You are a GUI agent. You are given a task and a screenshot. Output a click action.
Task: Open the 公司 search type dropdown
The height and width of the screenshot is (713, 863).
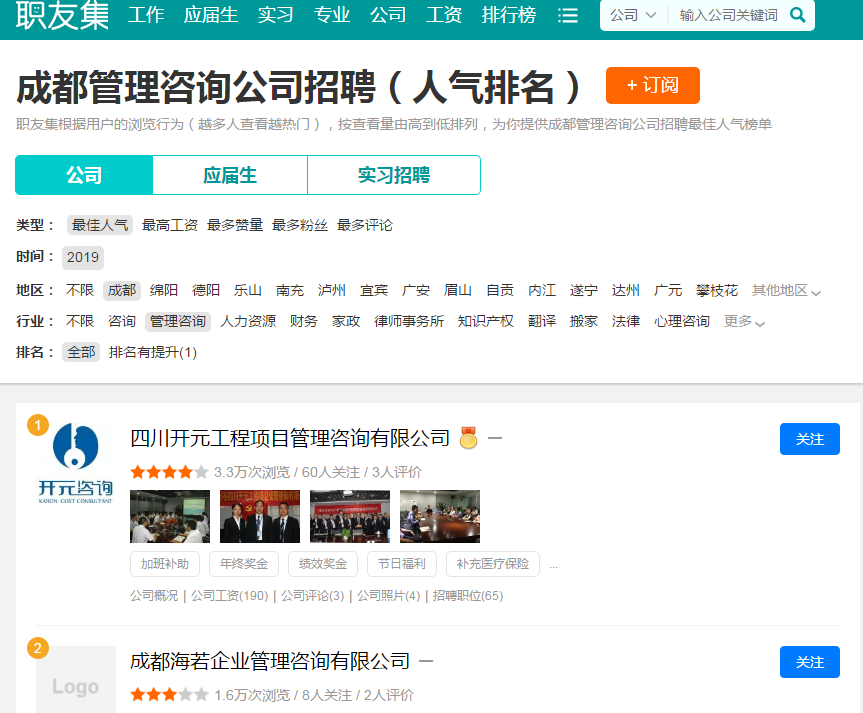tap(633, 15)
